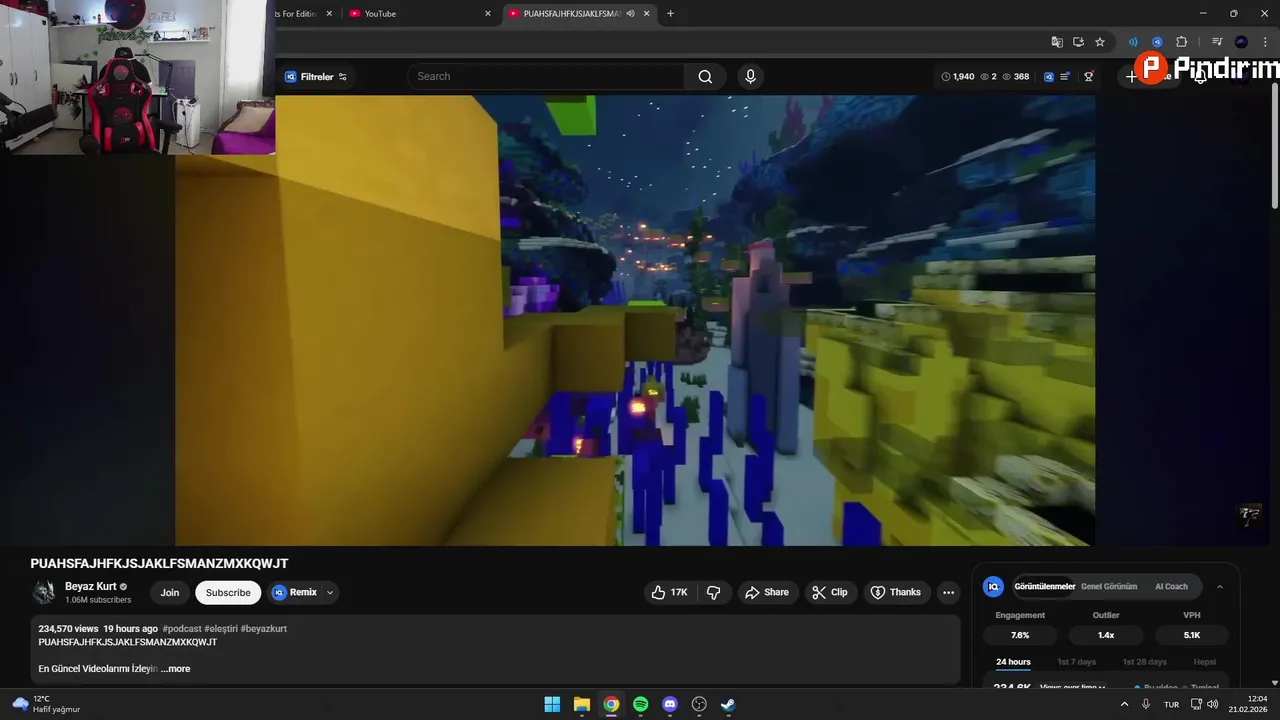Image resolution: width=1280 pixels, height=720 pixels.
Task: Open the vidIQ extension icon in Chrome toolbar
Action: click(x=1157, y=42)
